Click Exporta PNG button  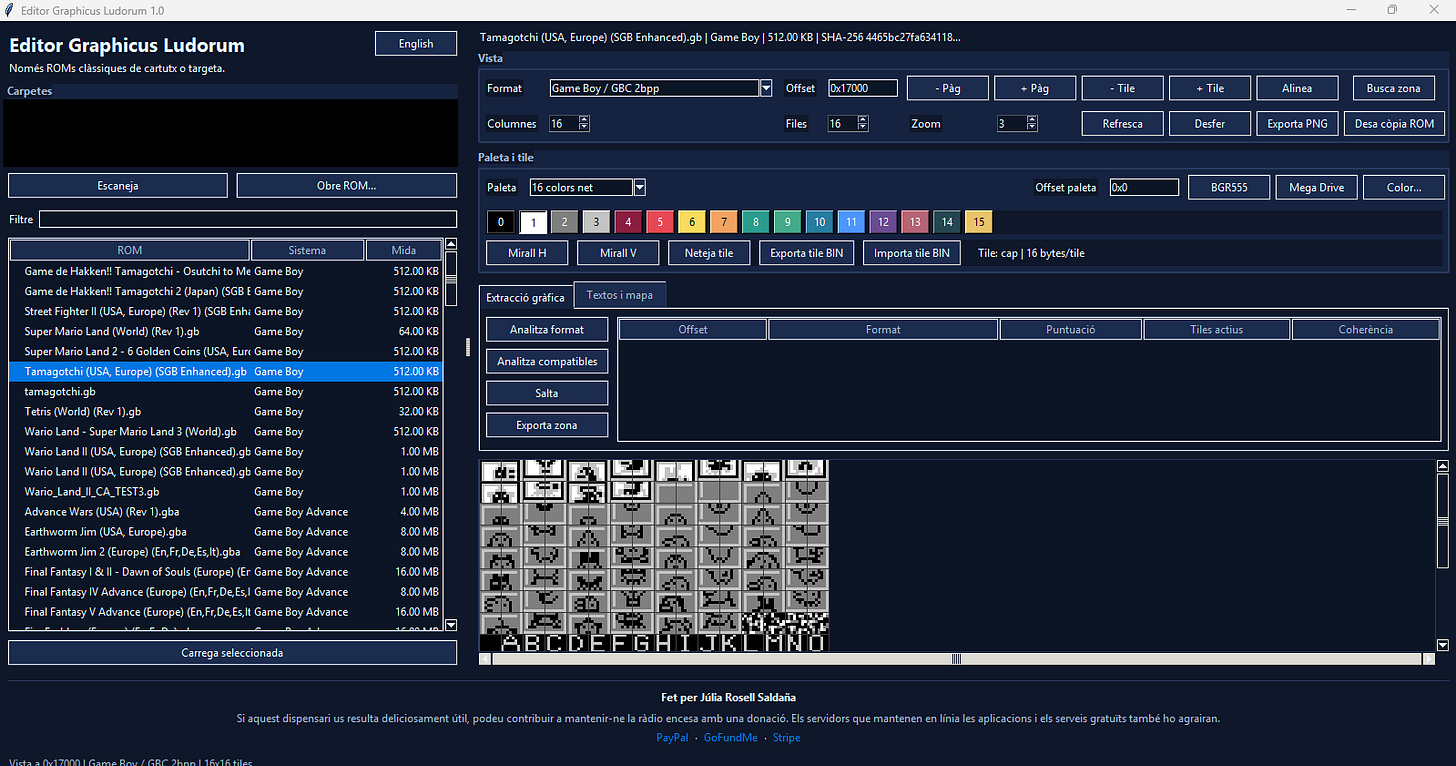pyautogui.click(x=1297, y=124)
